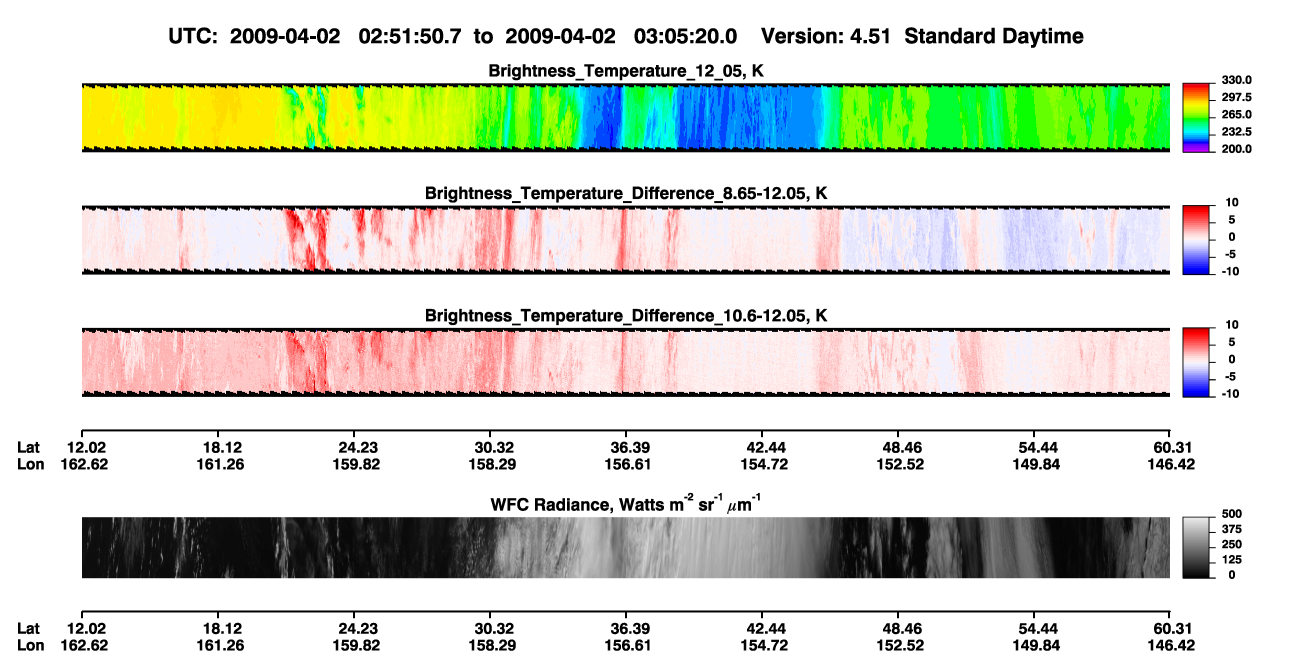Viewport: 1300px width, 667px height.
Task: Click the upper axis Lat label
Action: click(29, 447)
